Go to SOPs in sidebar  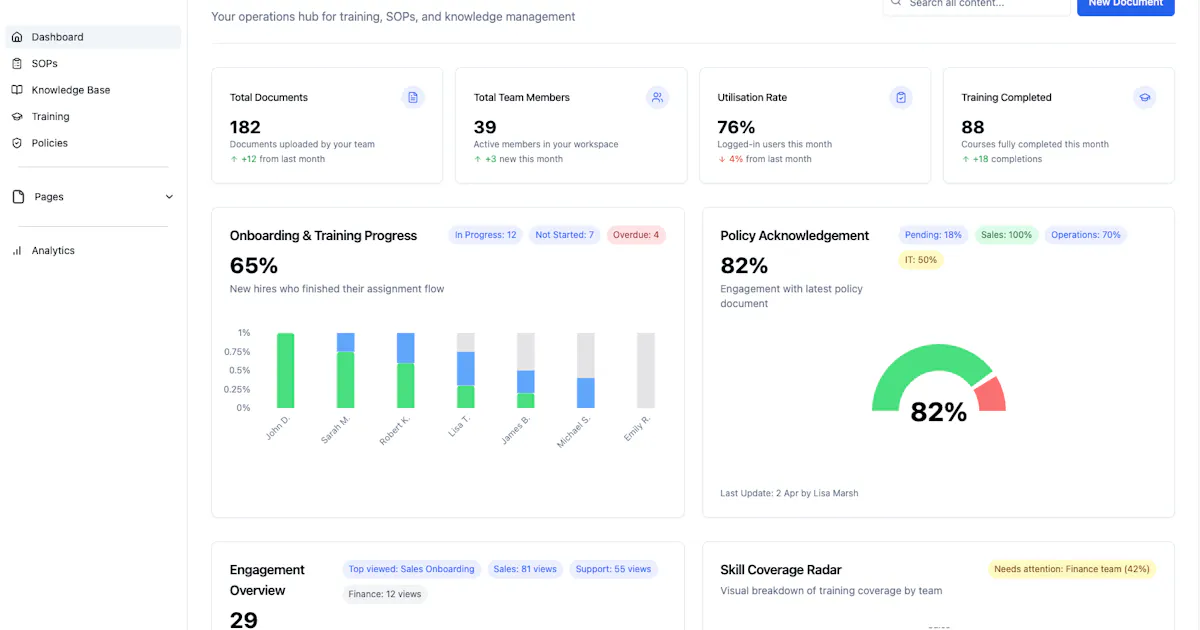coord(93,63)
